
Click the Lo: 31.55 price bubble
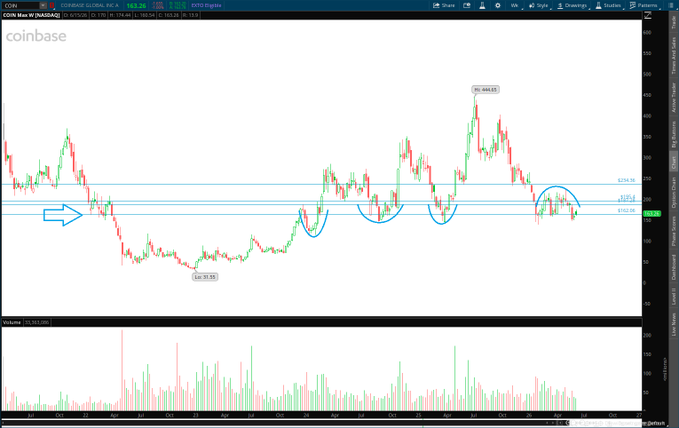[205, 277]
